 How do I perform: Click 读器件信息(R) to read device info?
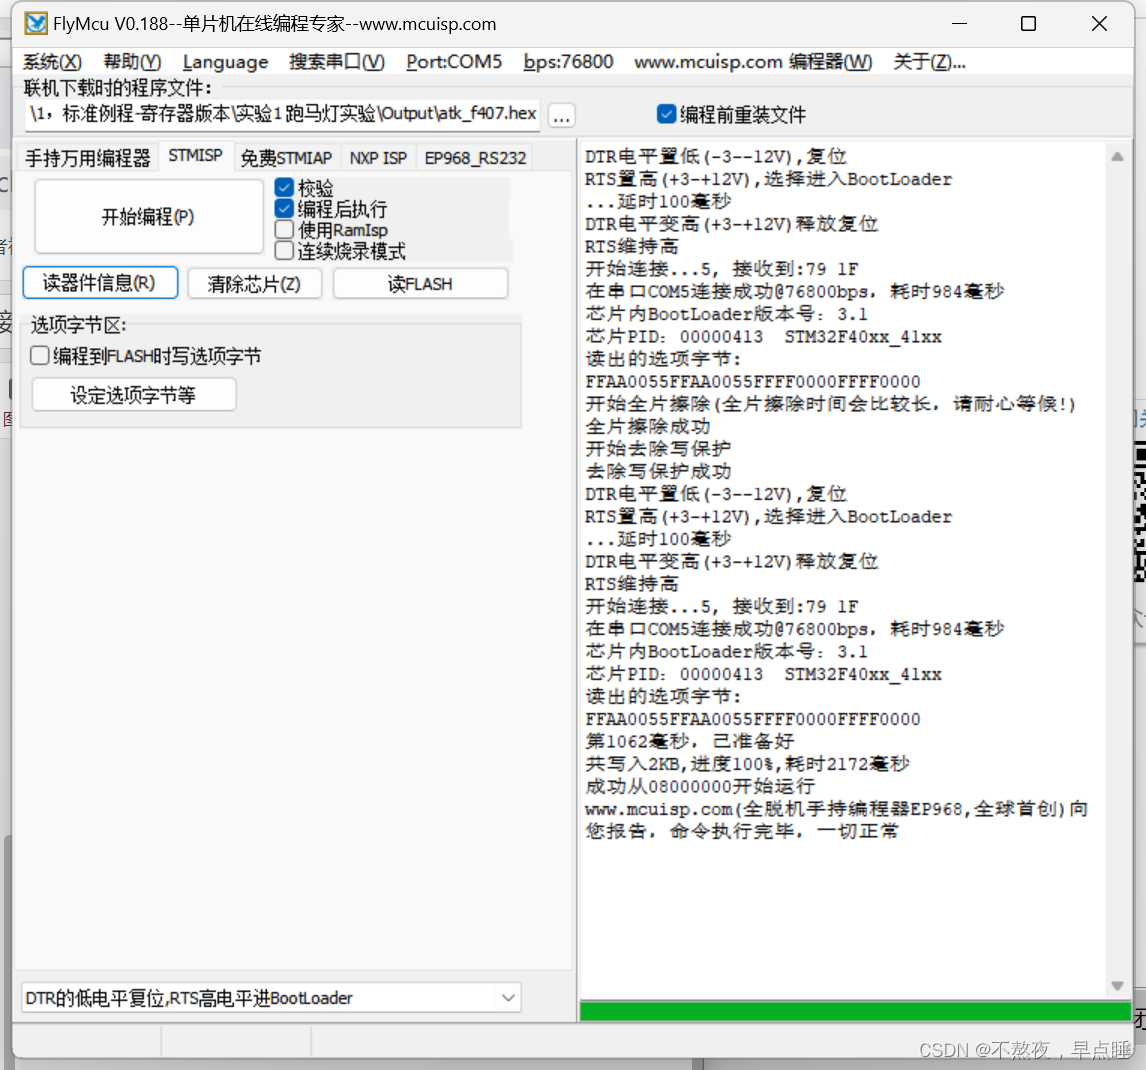point(99,283)
